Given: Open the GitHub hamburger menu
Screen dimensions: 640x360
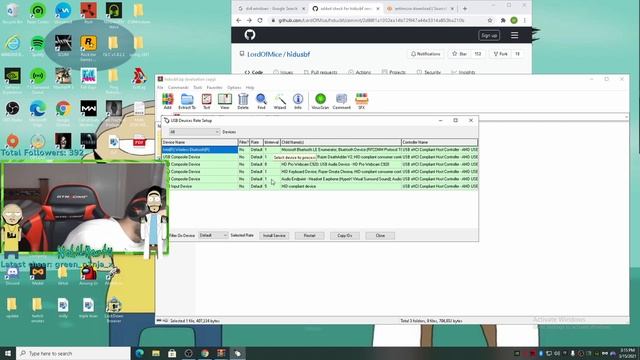Looking at the screenshot, I should [x=514, y=36].
